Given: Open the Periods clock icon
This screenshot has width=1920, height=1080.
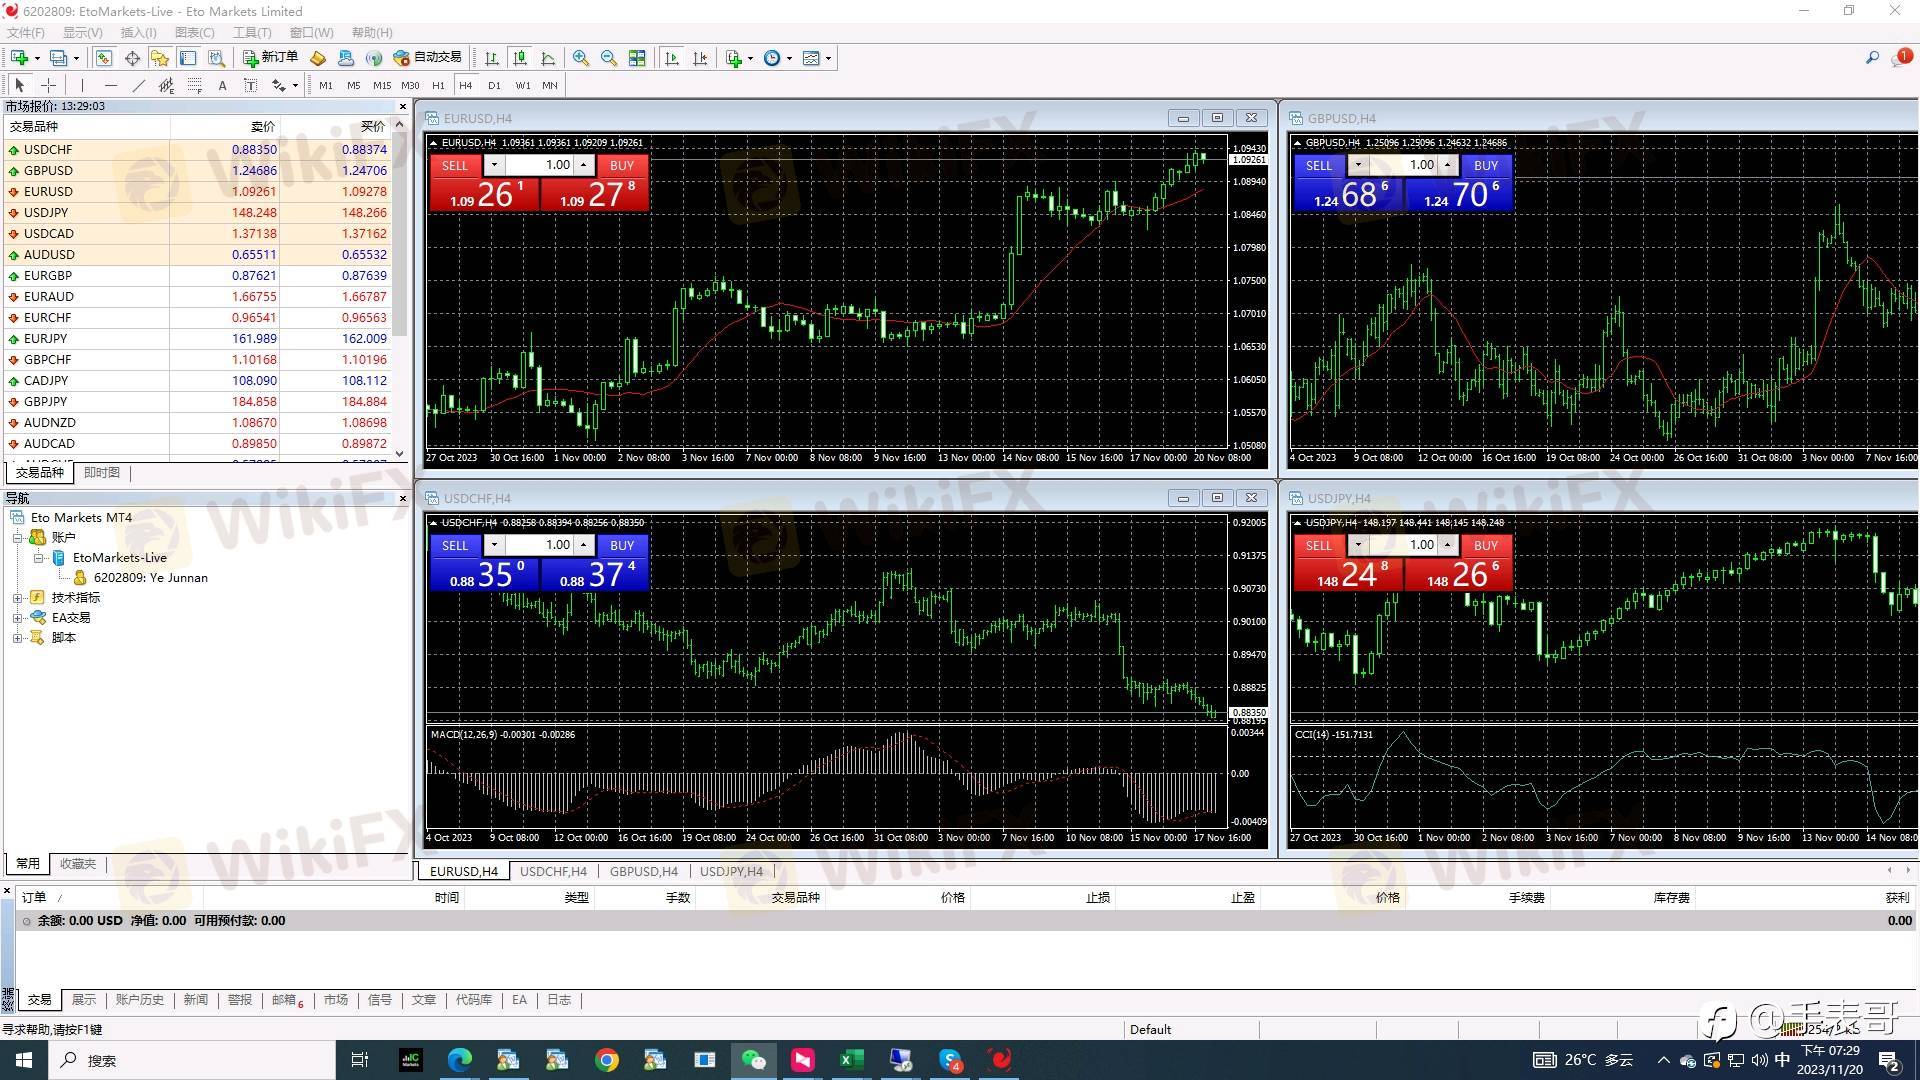Looking at the screenshot, I should (x=772, y=58).
